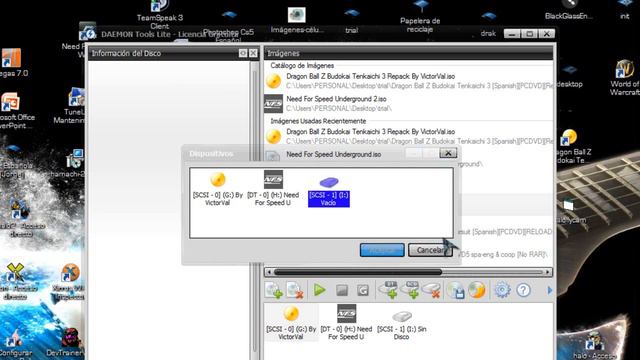The width and height of the screenshot is (640, 360).
Task: Open the Imágenes-célu... desktop icon
Action: 297,20
